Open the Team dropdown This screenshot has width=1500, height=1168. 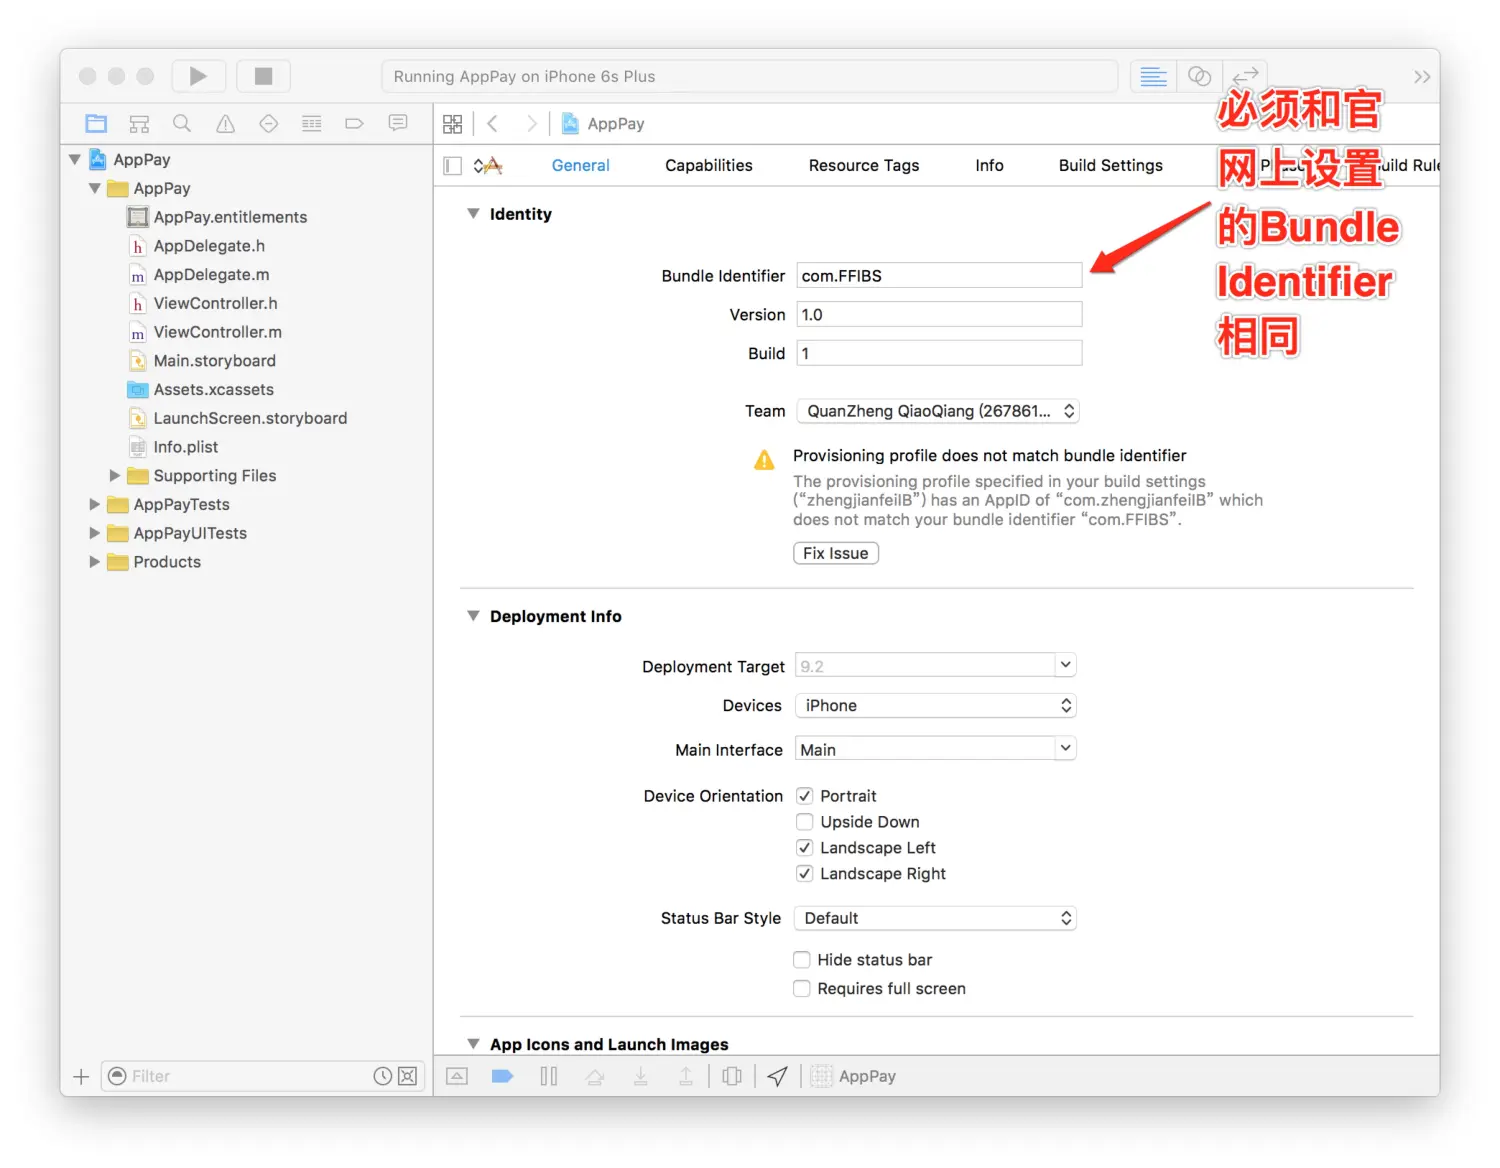(x=938, y=411)
